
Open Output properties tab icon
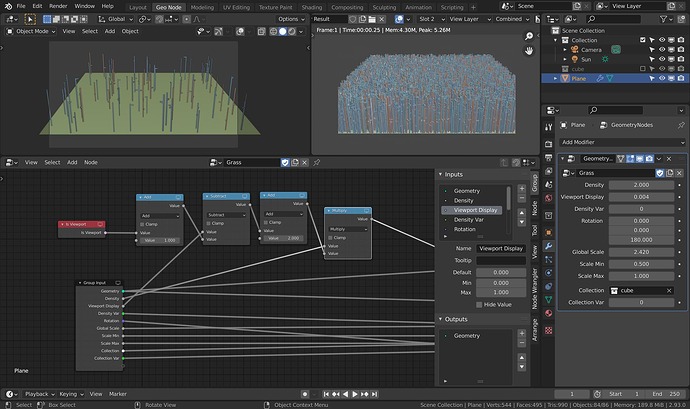[548, 158]
